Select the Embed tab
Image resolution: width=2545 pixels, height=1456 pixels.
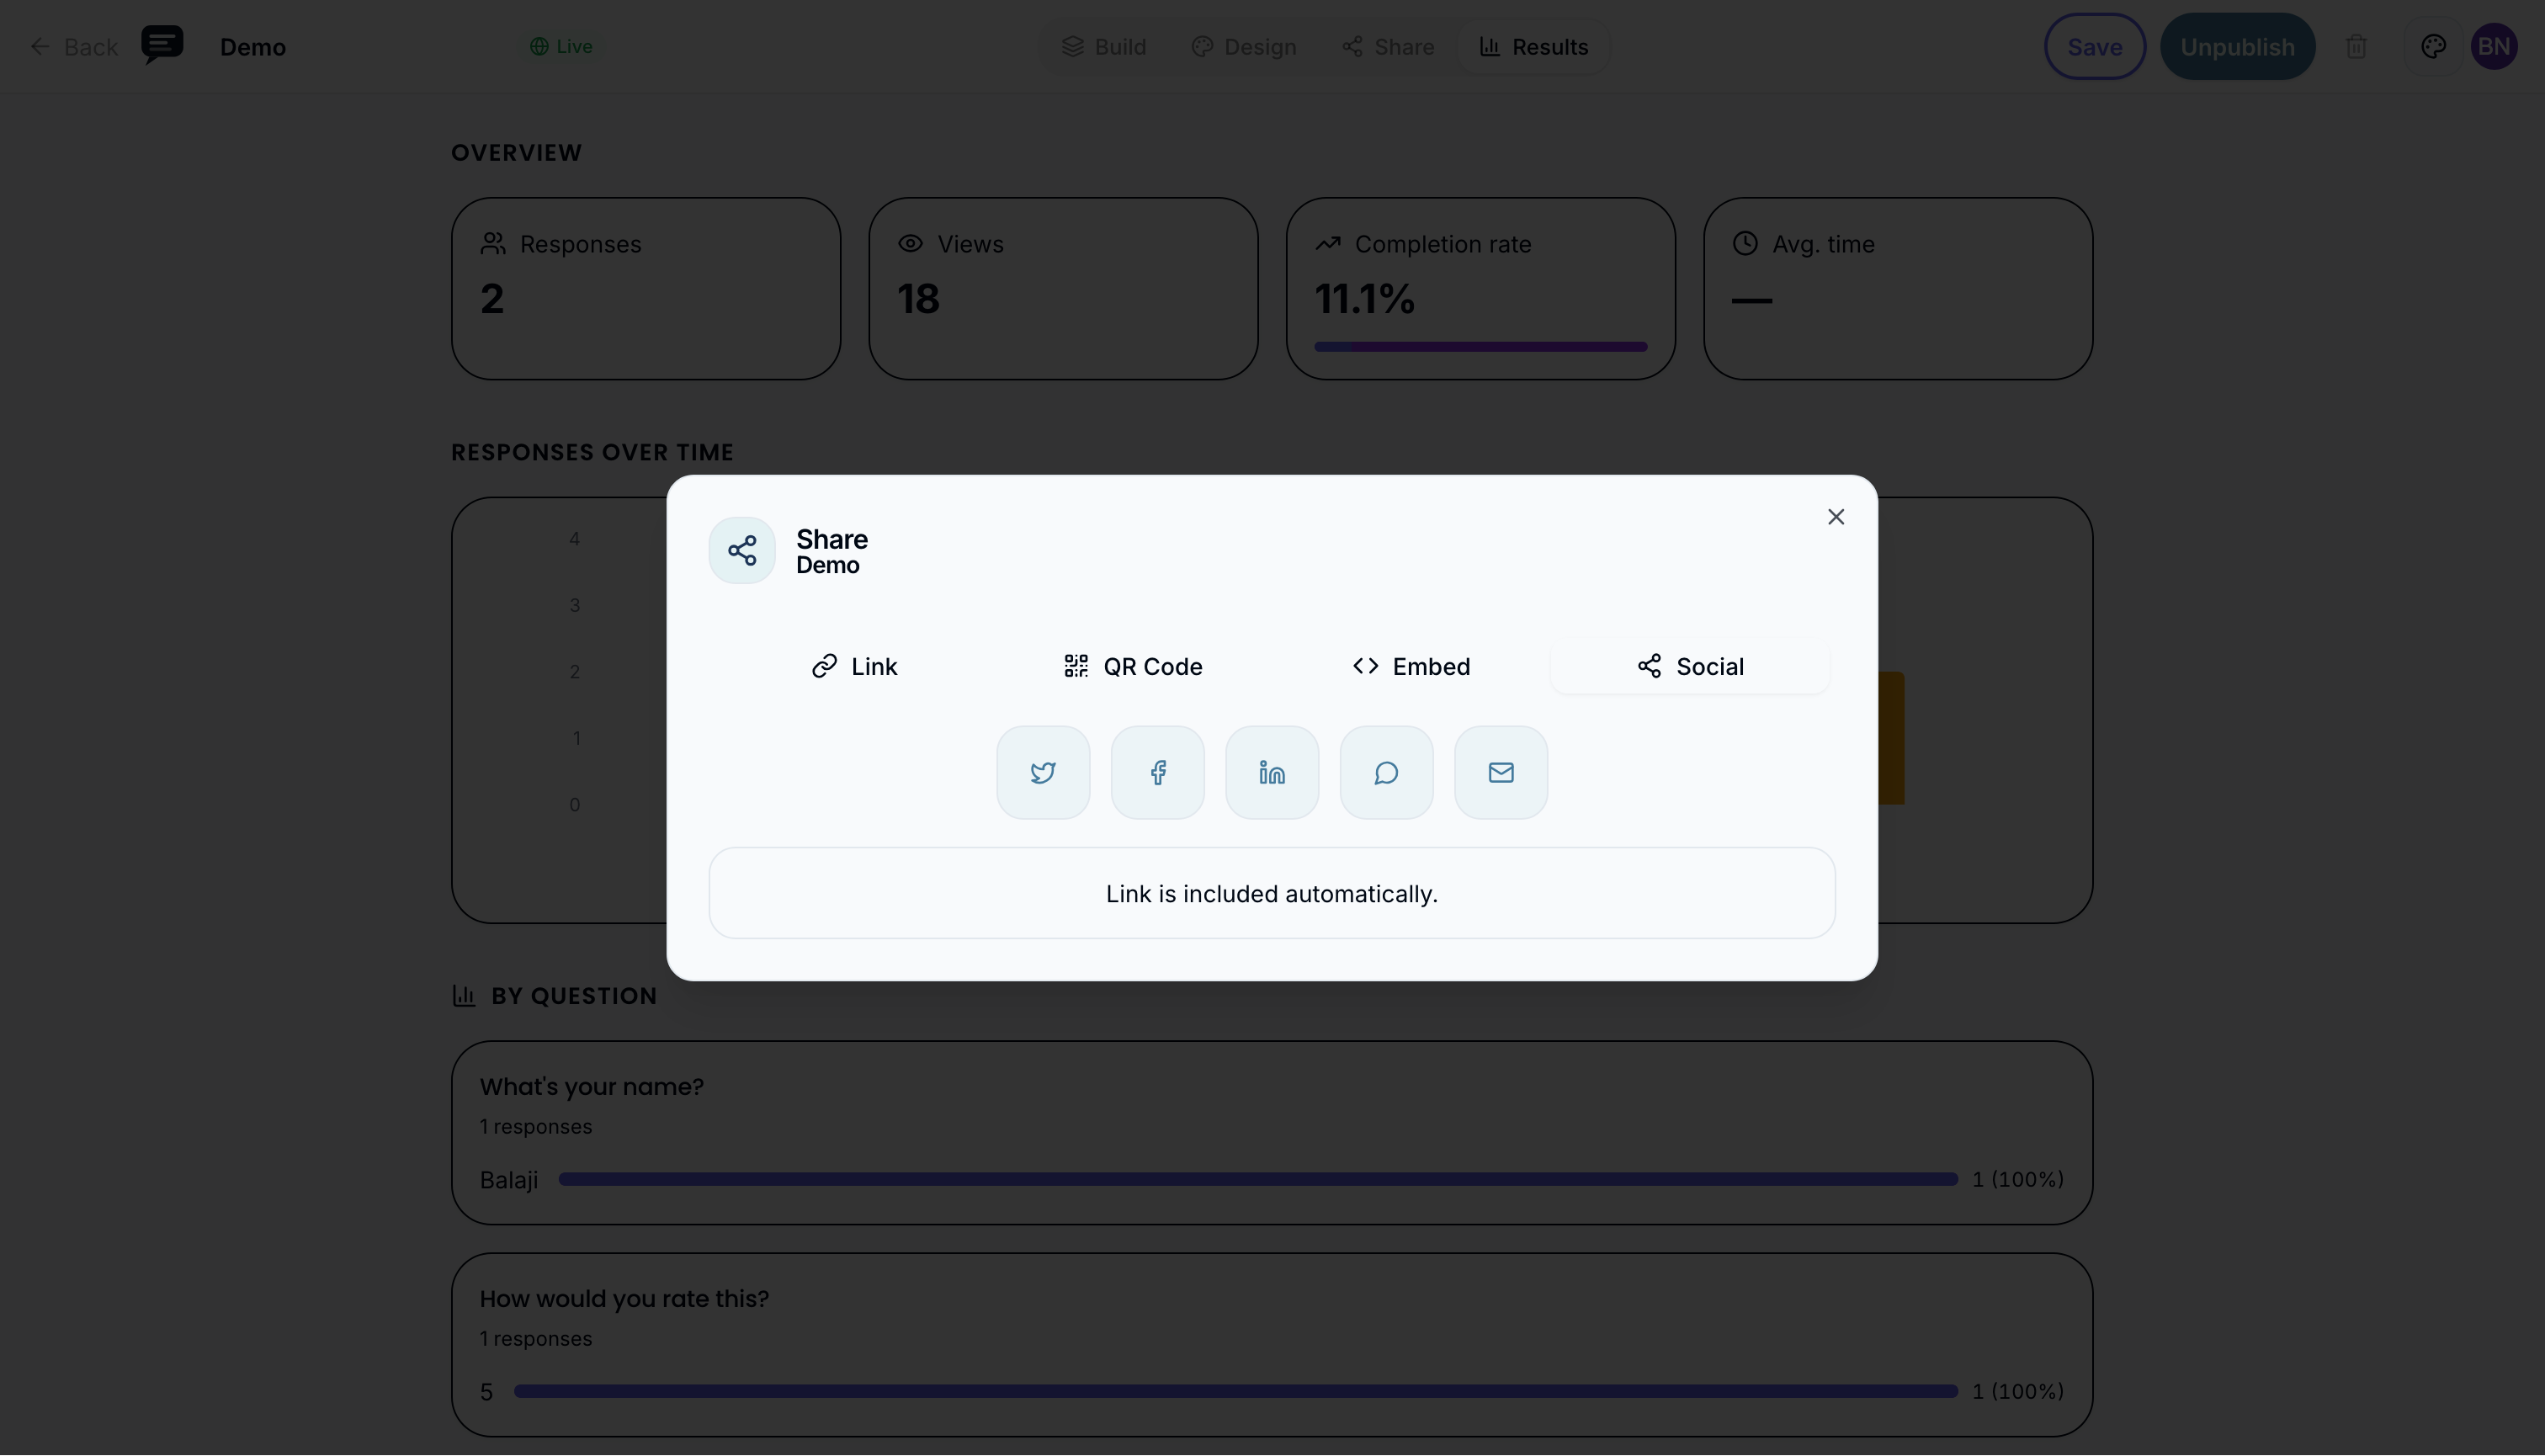pyautogui.click(x=1411, y=666)
